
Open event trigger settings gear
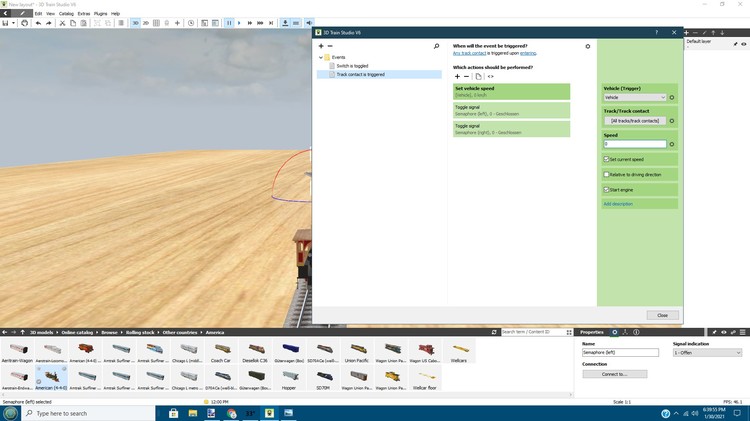[588, 46]
